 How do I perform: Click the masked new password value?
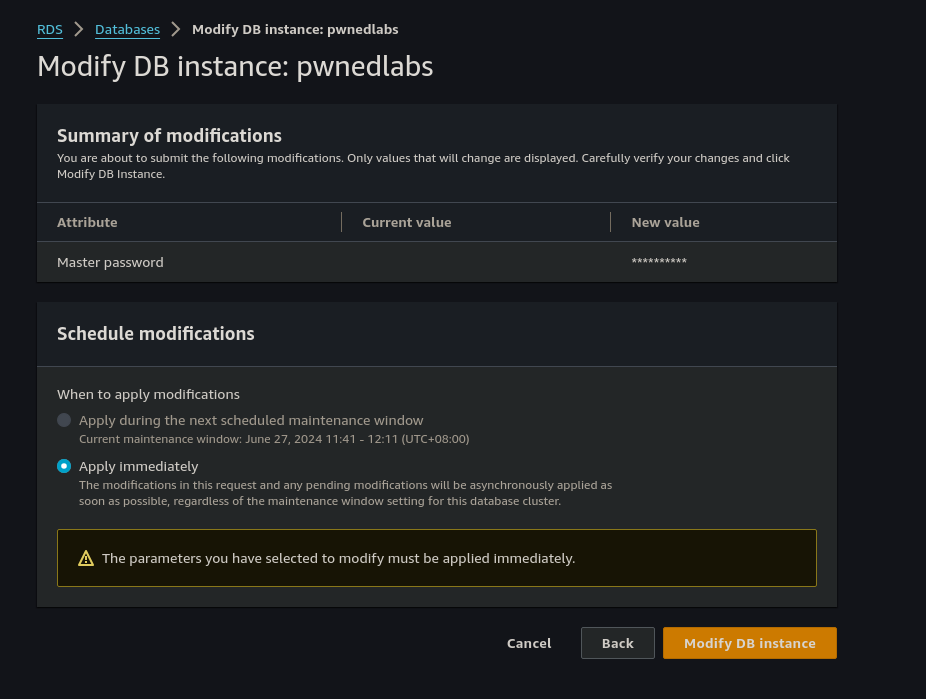click(x=659, y=262)
